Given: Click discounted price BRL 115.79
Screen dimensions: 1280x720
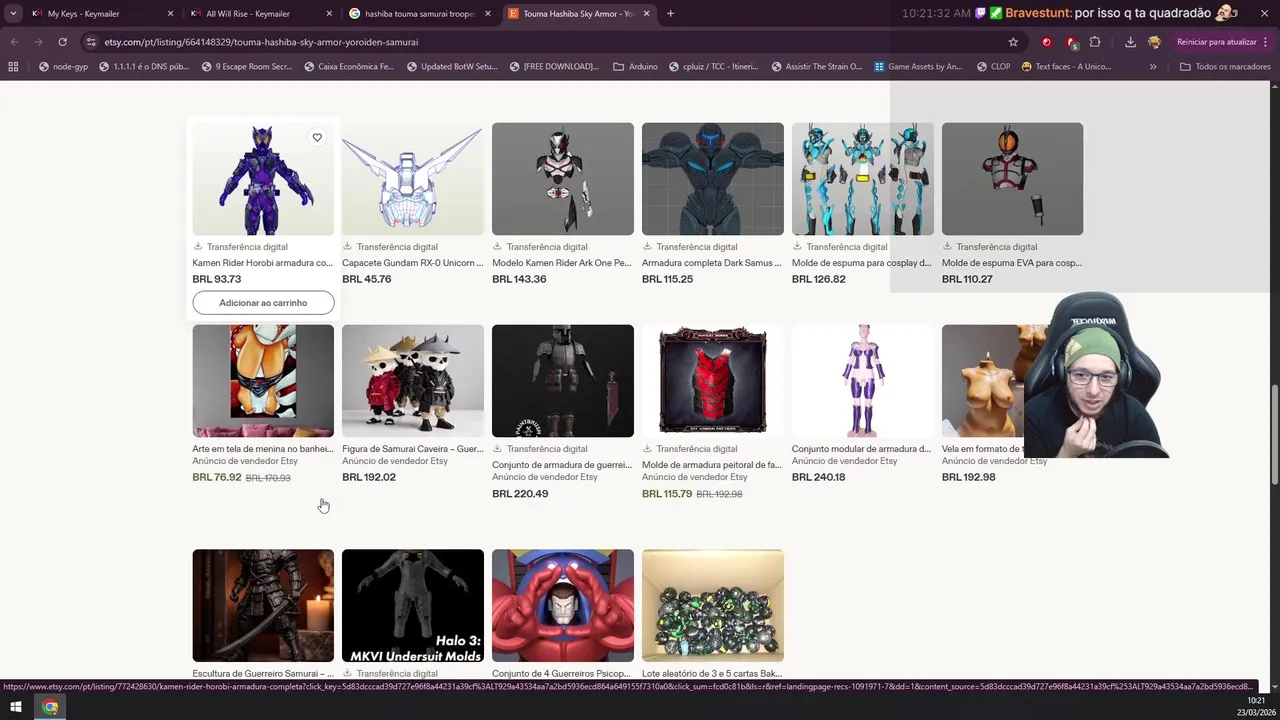Looking at the screenshot, I should point(667,493).
